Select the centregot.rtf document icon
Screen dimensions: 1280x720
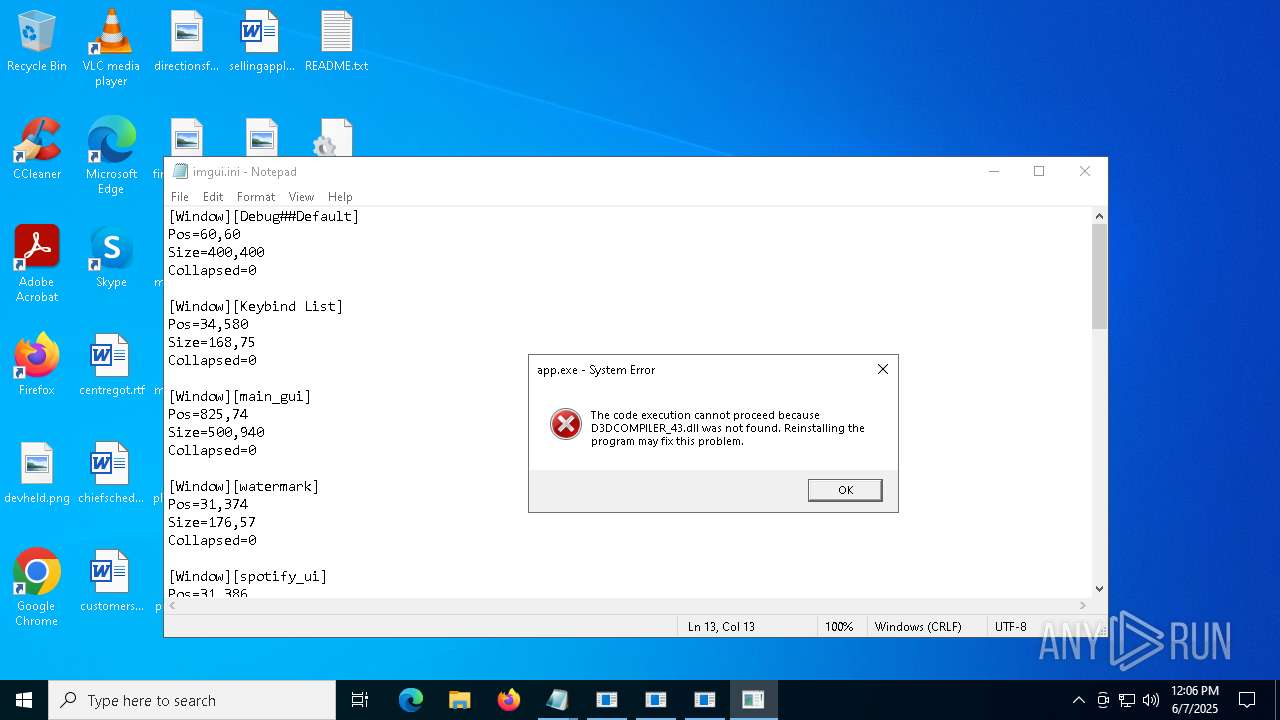point(111,365)
